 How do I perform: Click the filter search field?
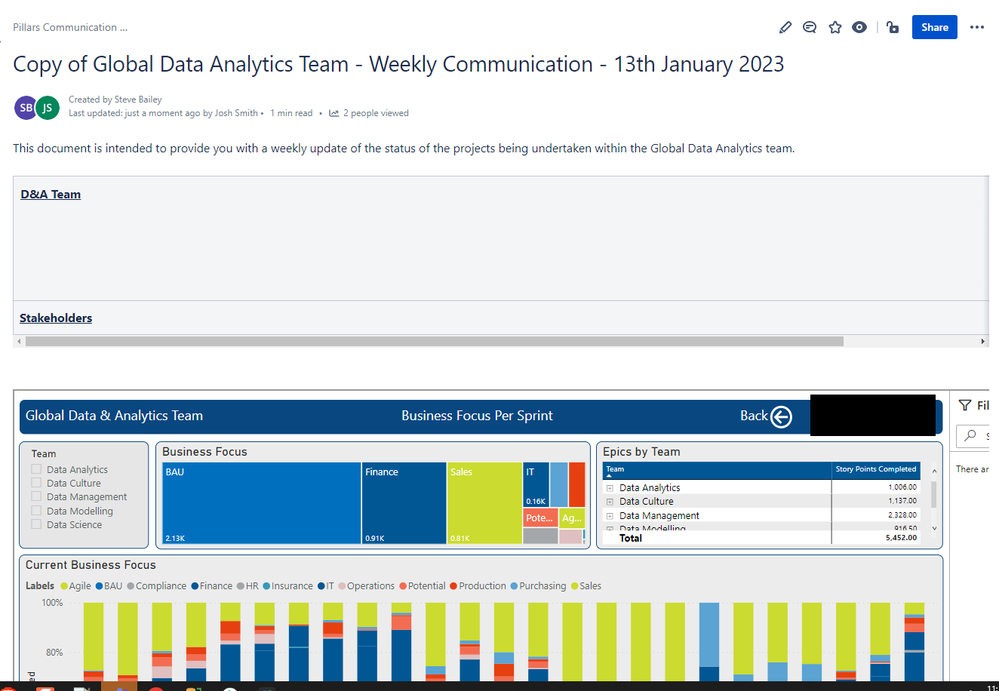(973, 436)
